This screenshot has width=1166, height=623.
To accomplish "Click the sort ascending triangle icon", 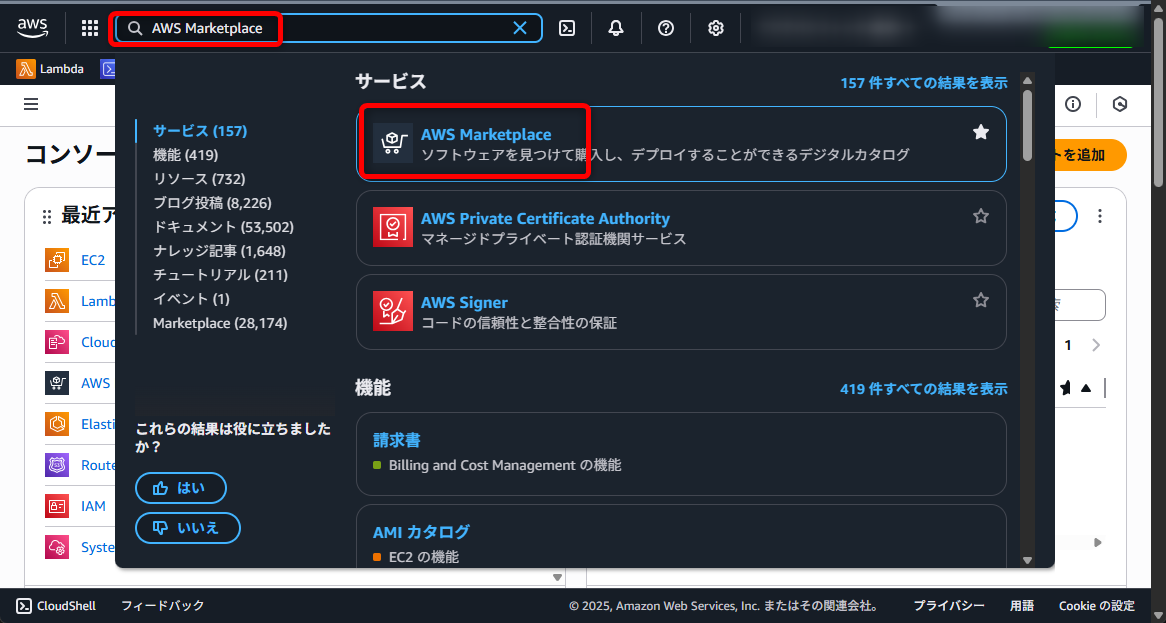I will [1086, 387].
